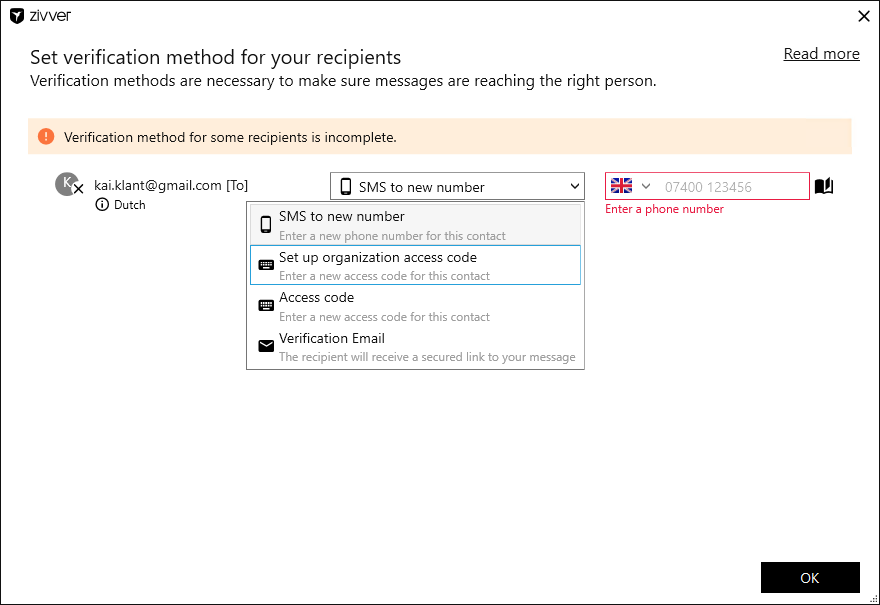Image resolution: width=880 pixels, height=605 pixels.
Task: Open the Read more link
Action: (x=821, y=54)
